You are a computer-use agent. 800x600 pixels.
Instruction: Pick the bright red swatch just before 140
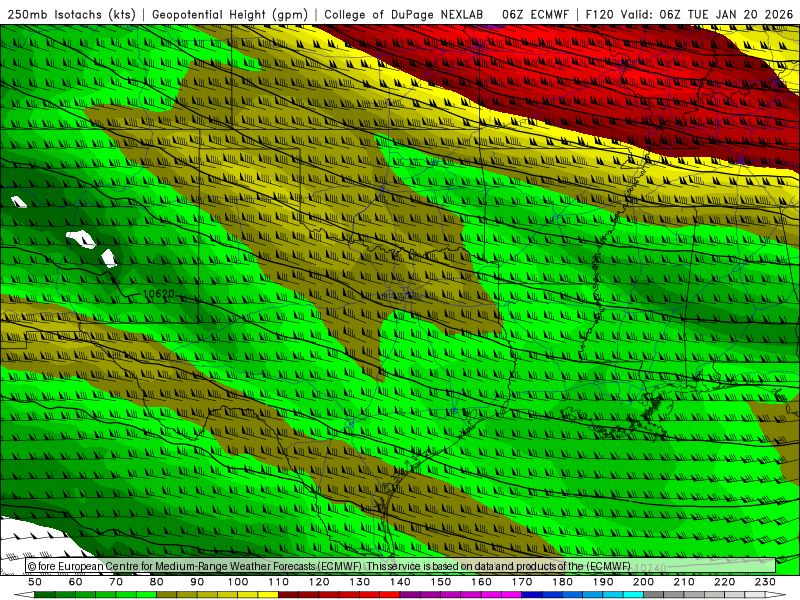(390, 595)
